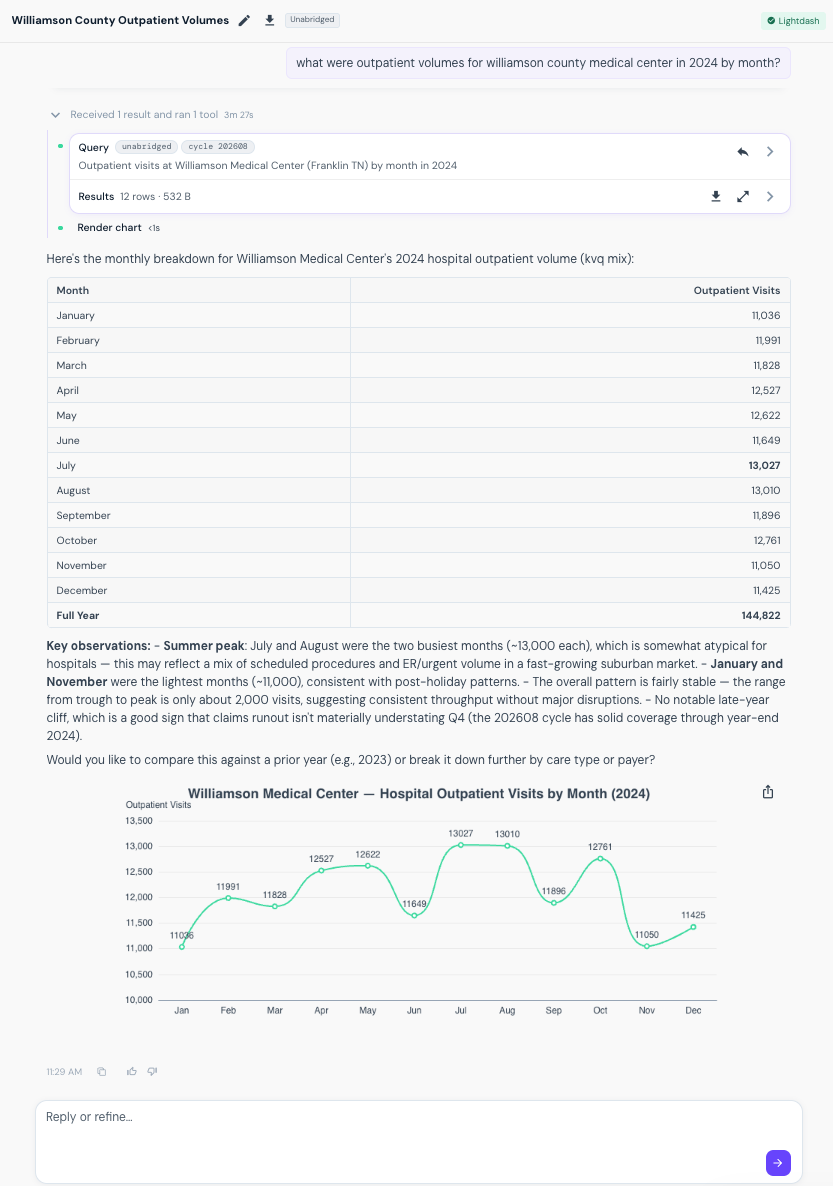
Task: Give the answer a thumbs down
Action: [152, 1071]
